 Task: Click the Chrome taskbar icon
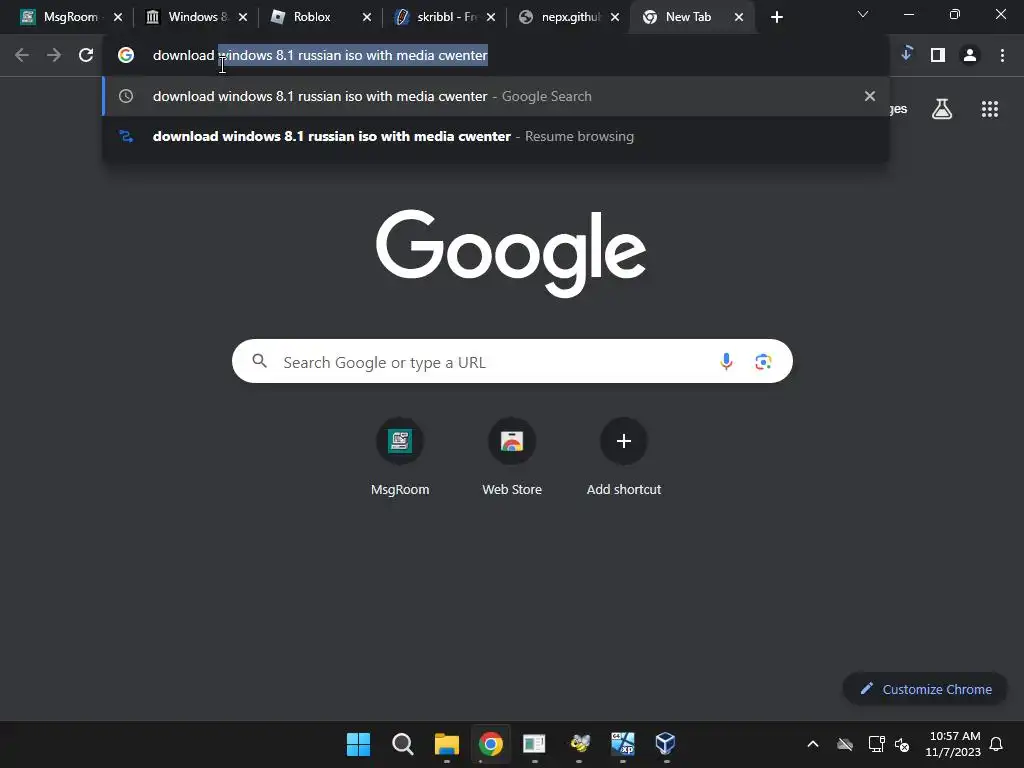[490, 744]
